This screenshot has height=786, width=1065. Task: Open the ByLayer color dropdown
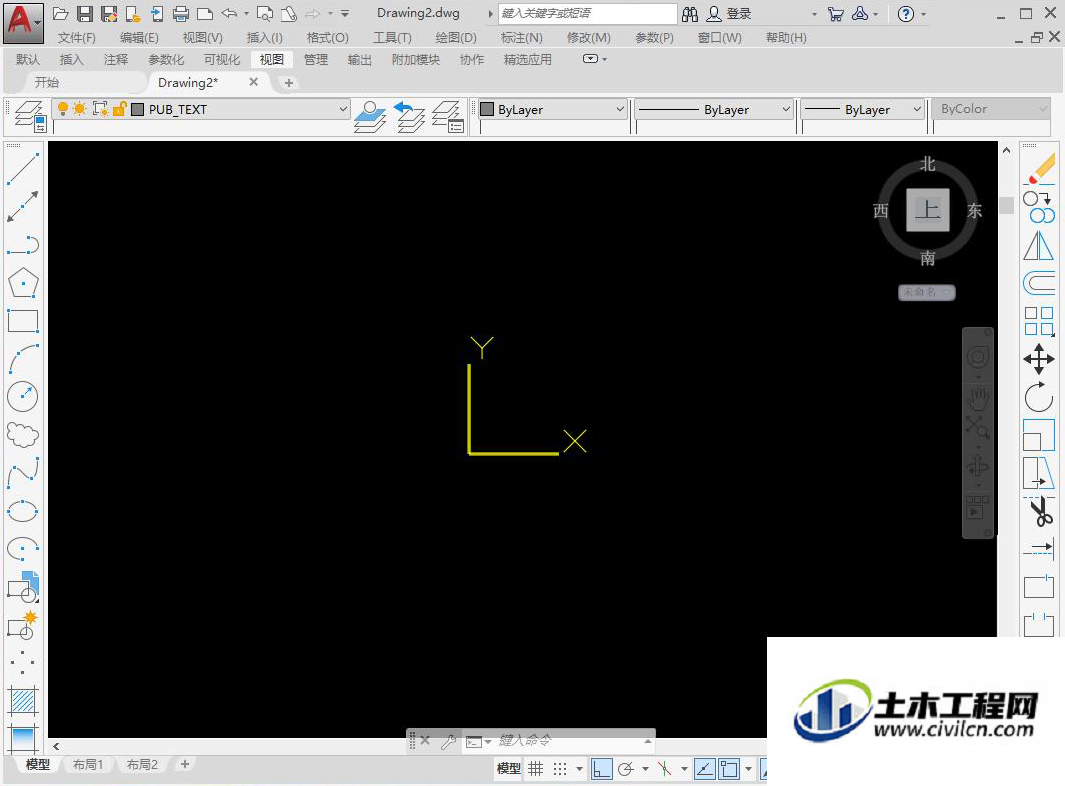click(x=619, y=109)
